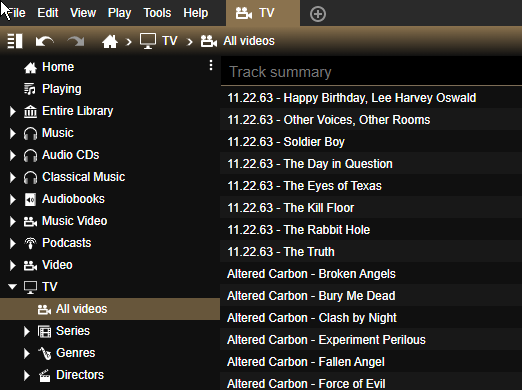
Task: Toggle the media tree panel icon
Action: point(15,41)
